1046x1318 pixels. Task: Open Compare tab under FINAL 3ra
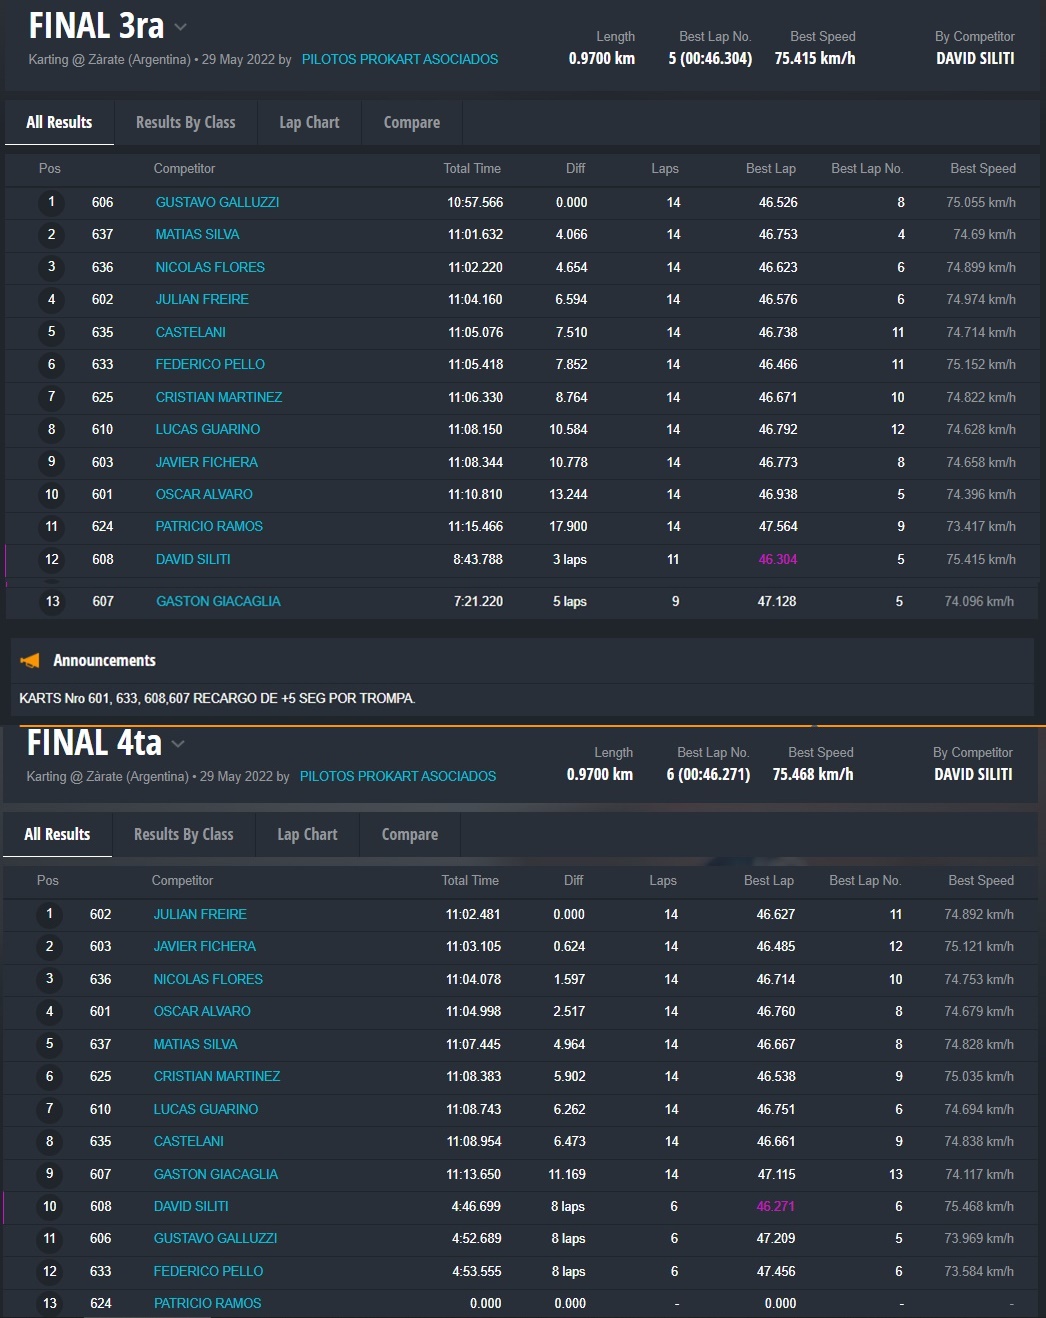click(411, 122)
